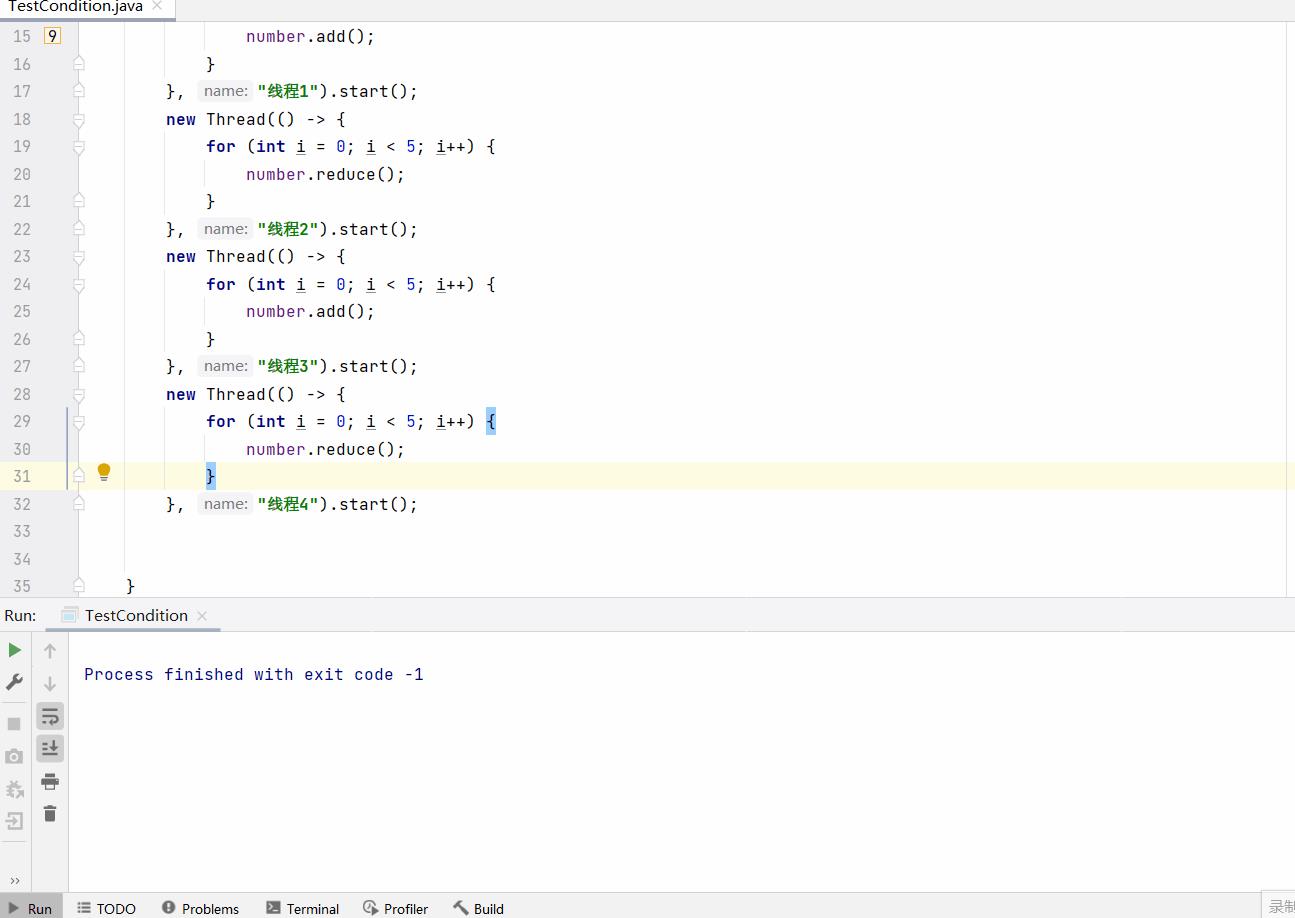
Task: Open the TODO tool window
Action: pyautogui.click(x=107, y=908)
